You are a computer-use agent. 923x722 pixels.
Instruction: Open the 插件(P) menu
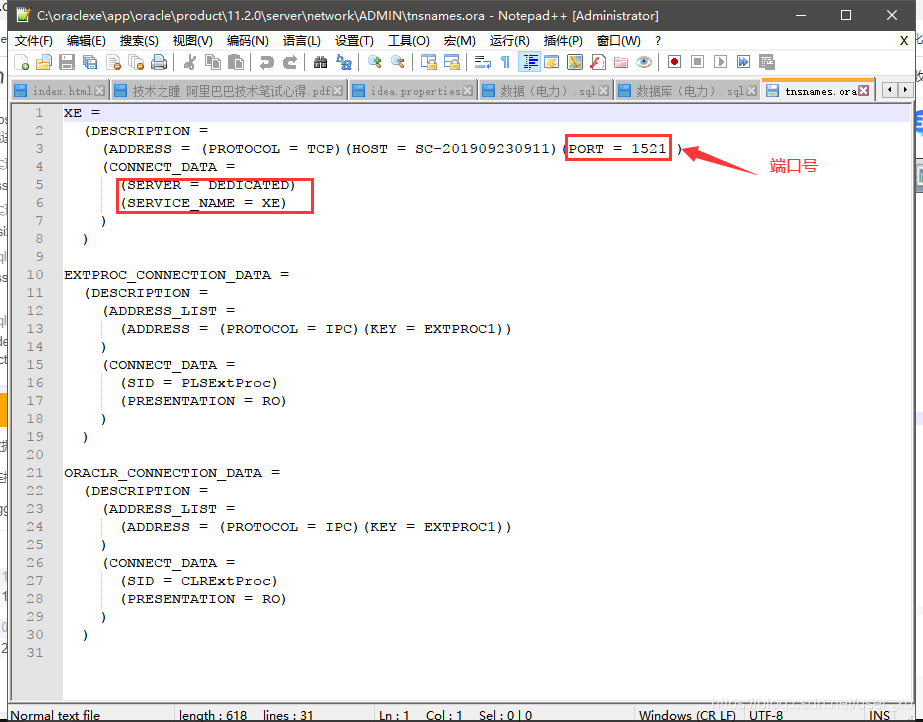point(563,41)
